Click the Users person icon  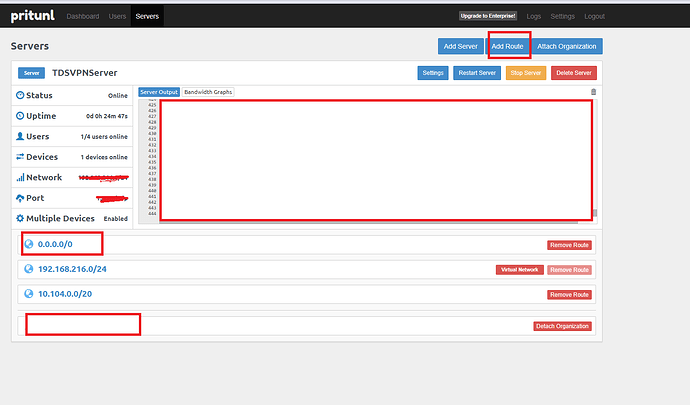20,136
